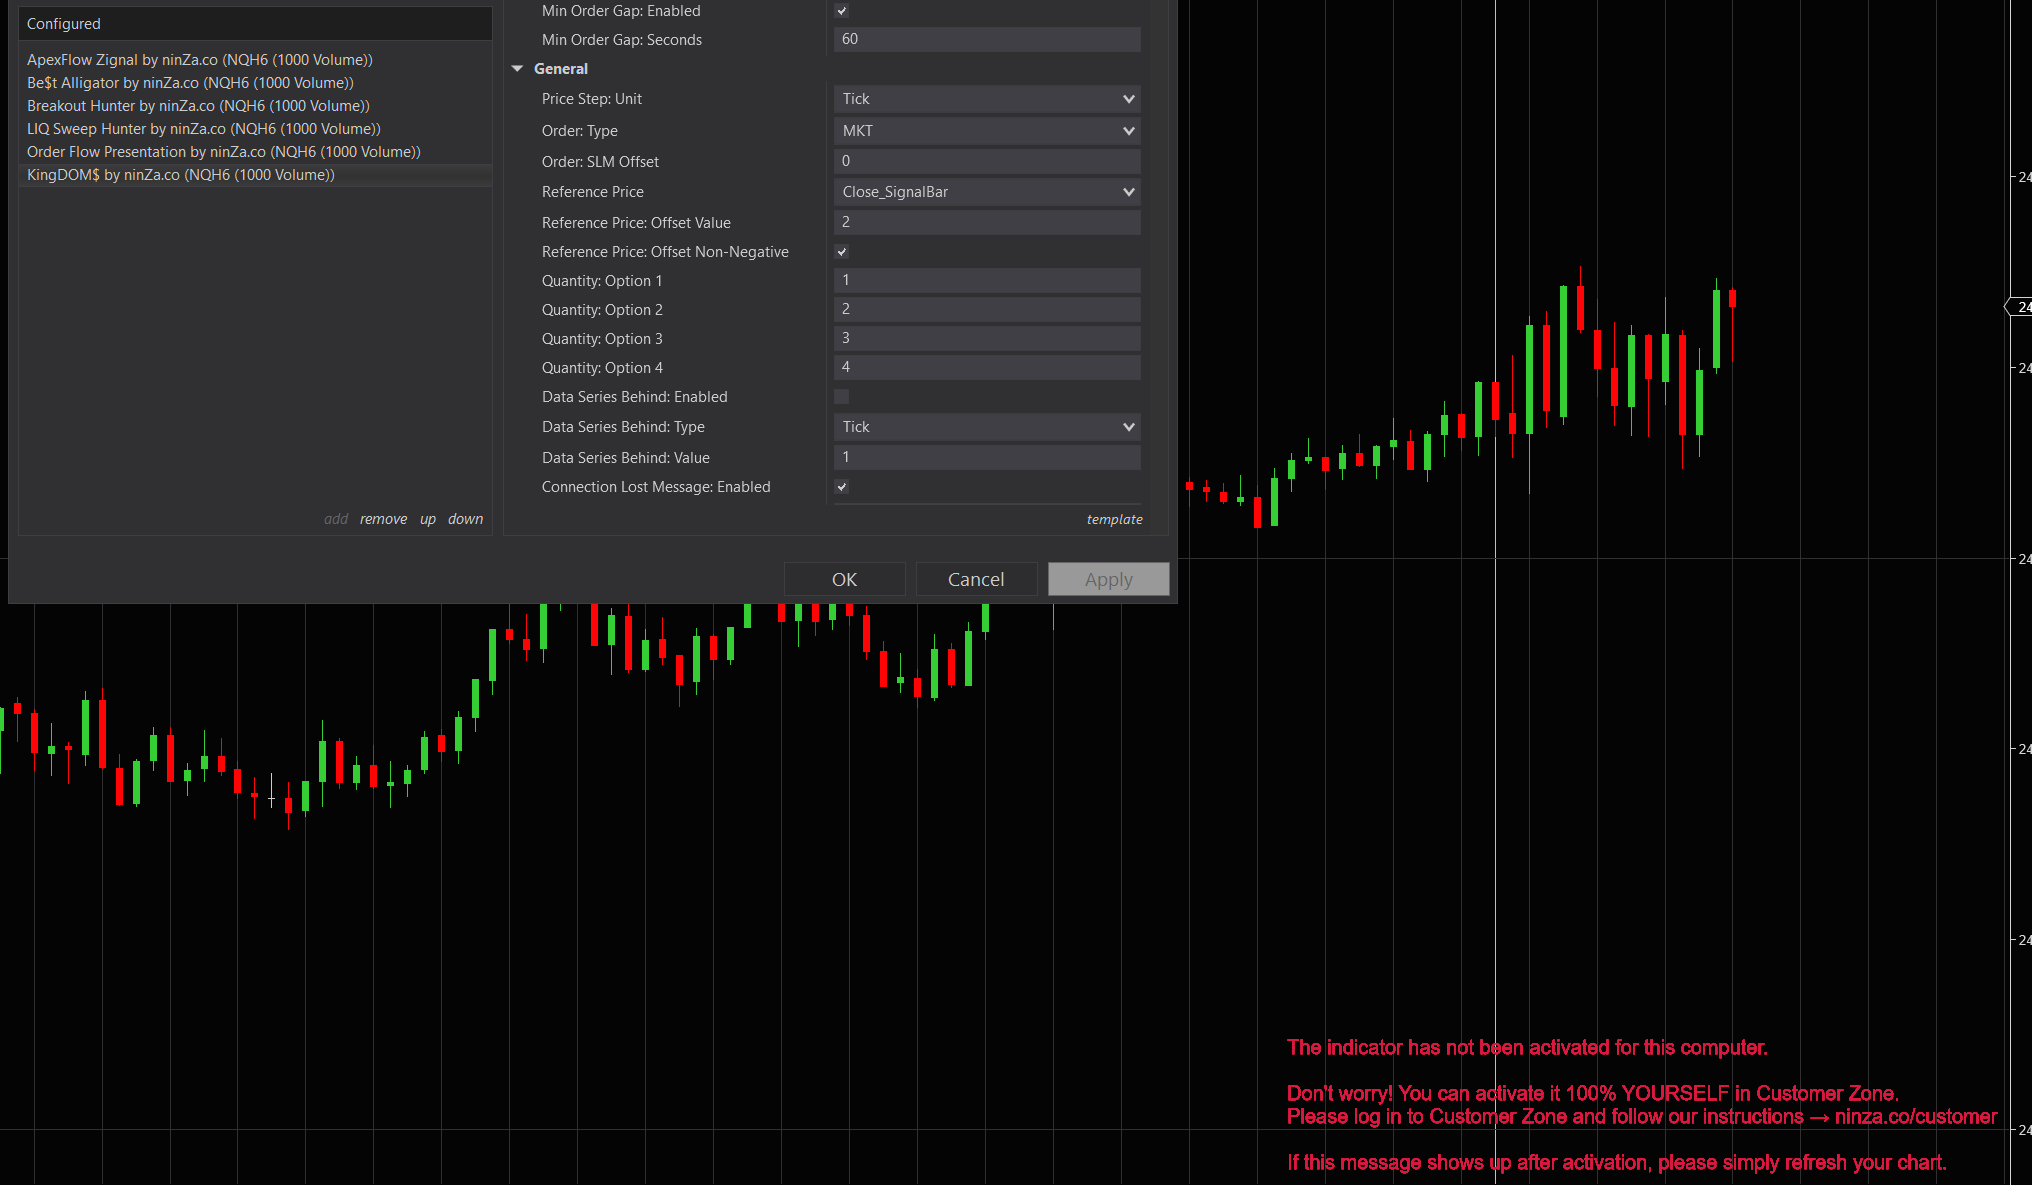The width and height of the screenshot is (2032, 1185).
Task: Click the remove link
Action: (x=383, y=519)
